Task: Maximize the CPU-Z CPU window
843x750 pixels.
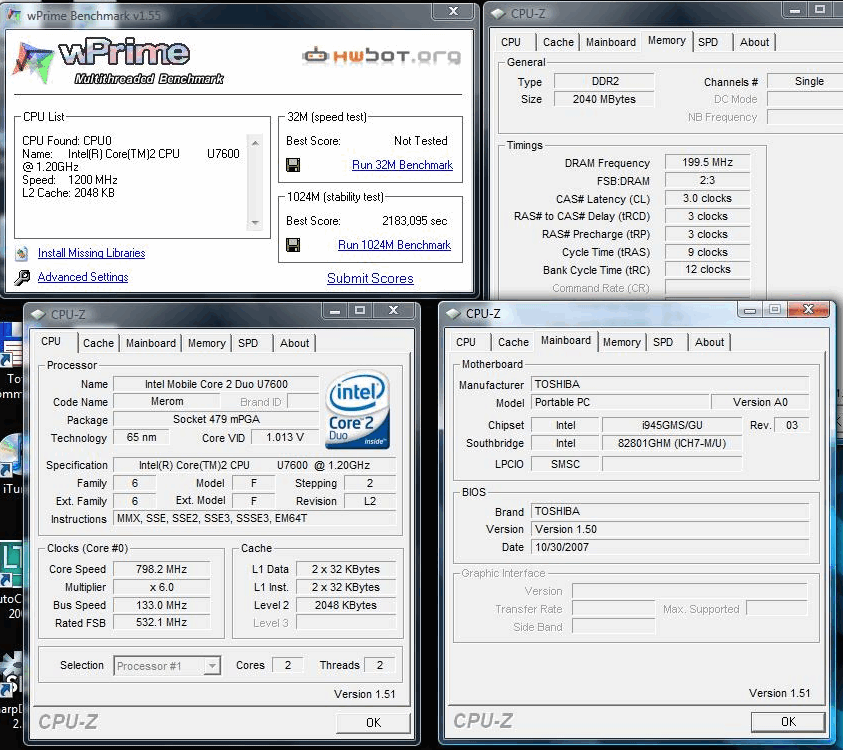Action: [360, 310]
